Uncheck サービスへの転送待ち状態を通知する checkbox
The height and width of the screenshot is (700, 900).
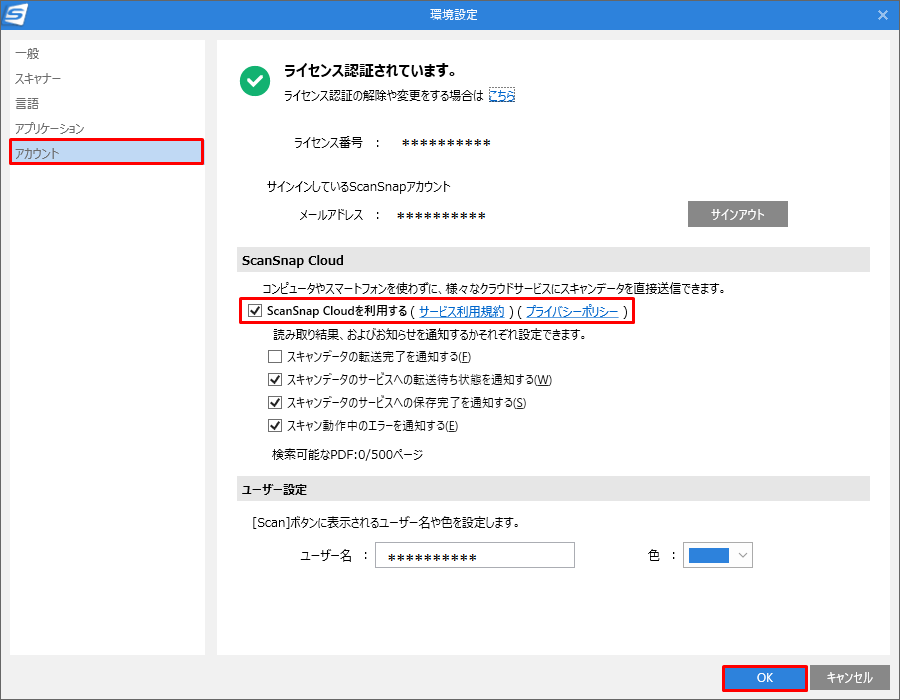tap(275, 380)
